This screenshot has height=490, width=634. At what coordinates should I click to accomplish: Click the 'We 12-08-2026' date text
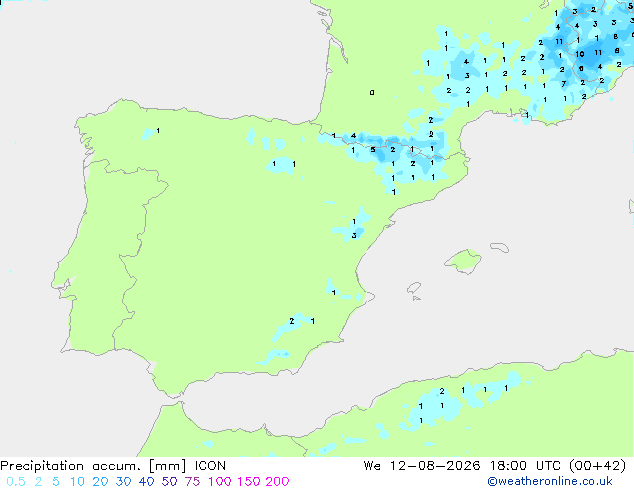click(422, 466)
